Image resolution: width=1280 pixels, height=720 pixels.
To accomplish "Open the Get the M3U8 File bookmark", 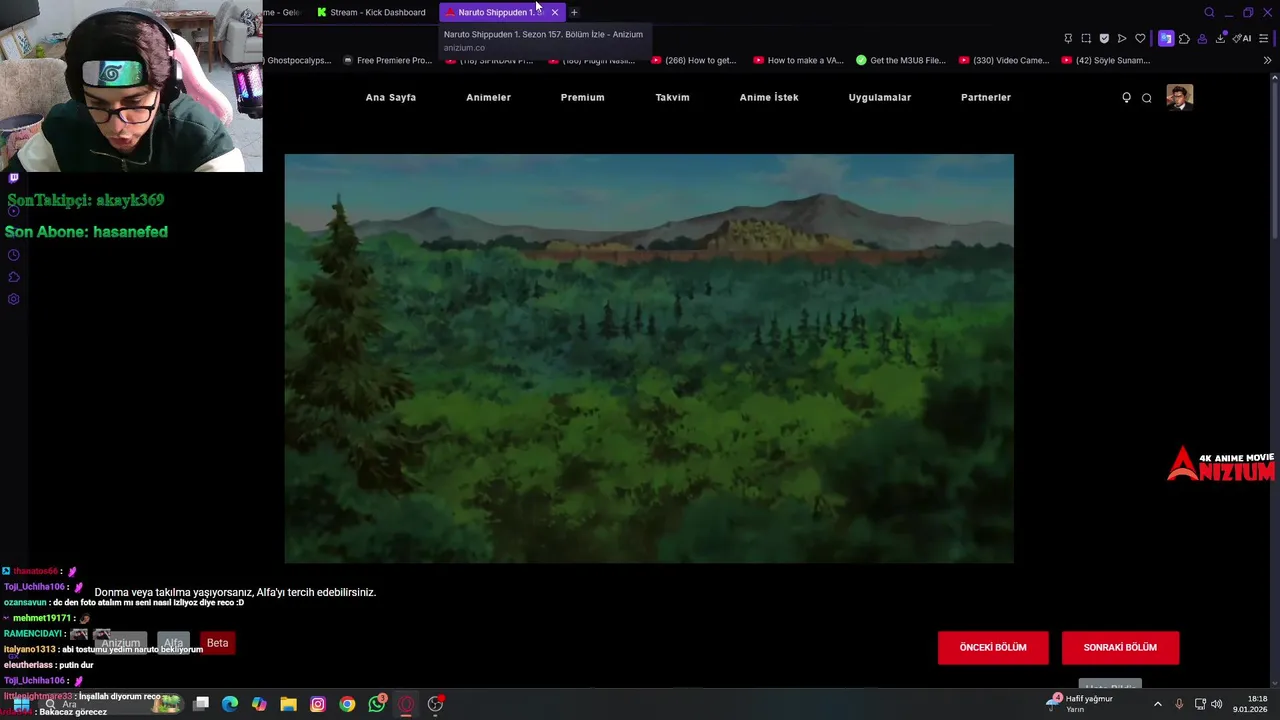I will pyautogui.click(x=901, y=60).
